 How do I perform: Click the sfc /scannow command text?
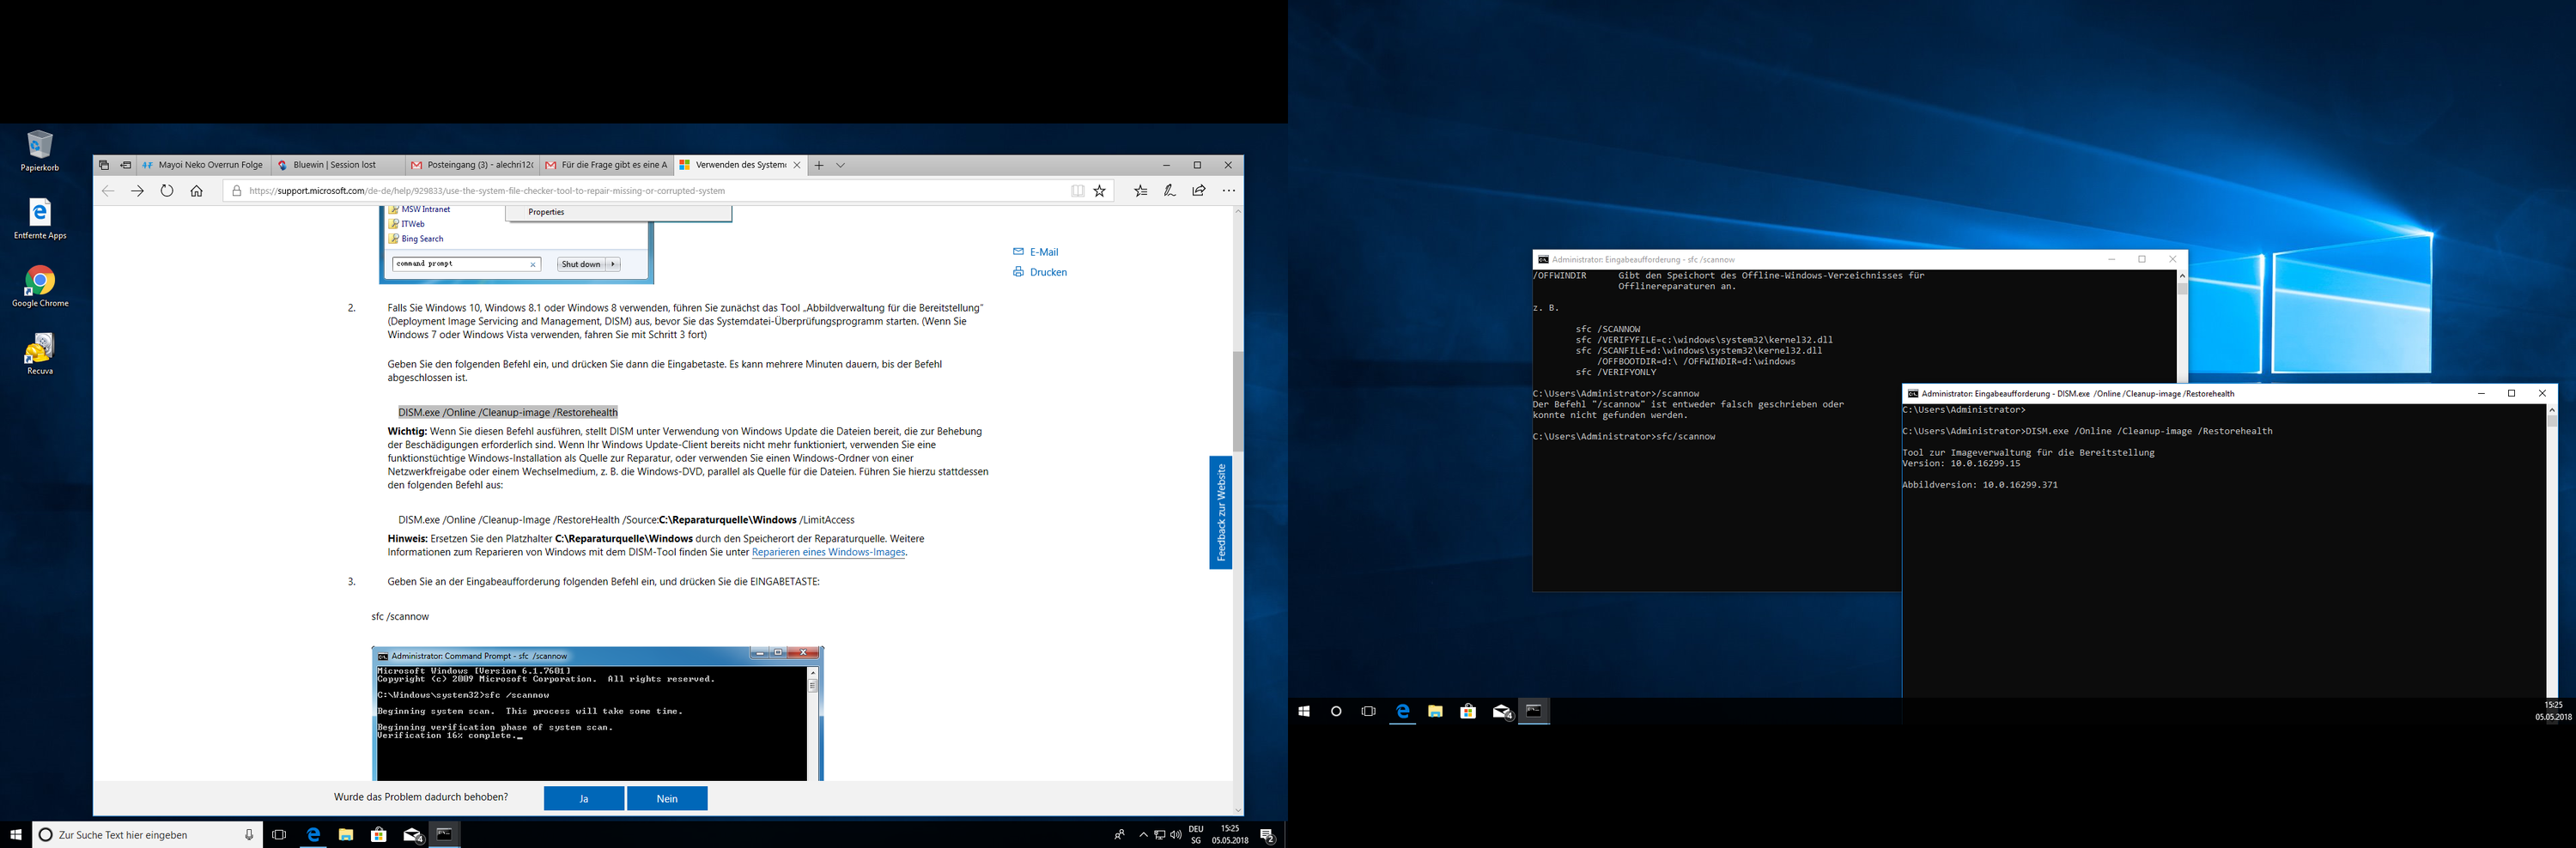coord(400,616)
